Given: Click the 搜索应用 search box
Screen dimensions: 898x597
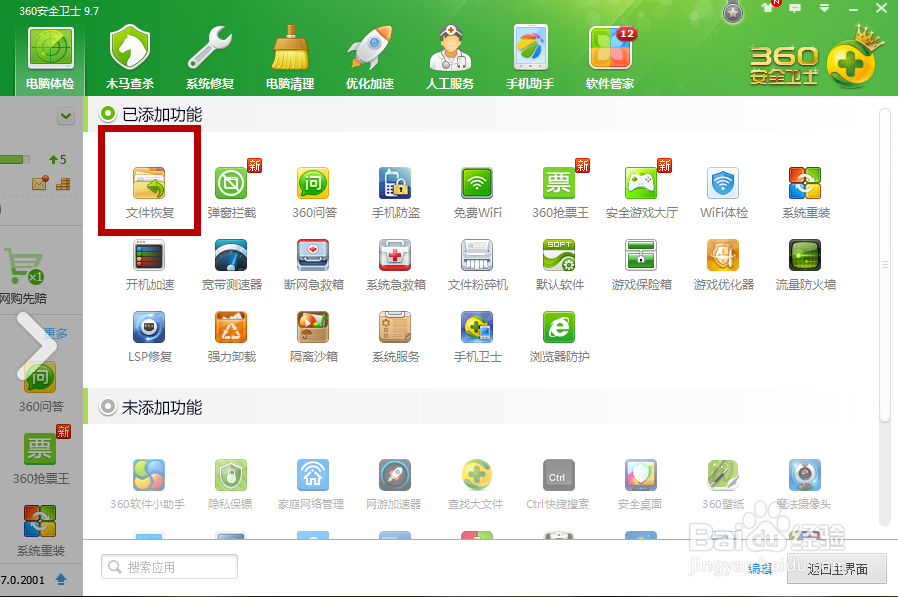Looking at the screenshot, I should (170, 567).
